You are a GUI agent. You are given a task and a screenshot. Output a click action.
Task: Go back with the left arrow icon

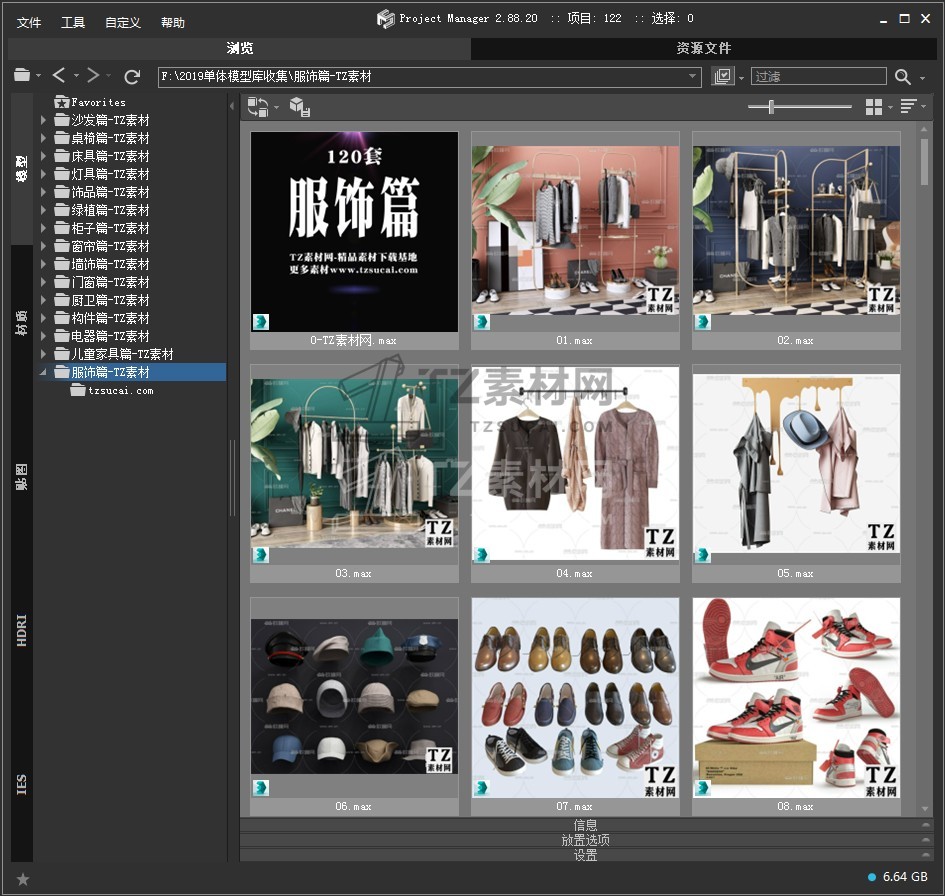[59, 76]
